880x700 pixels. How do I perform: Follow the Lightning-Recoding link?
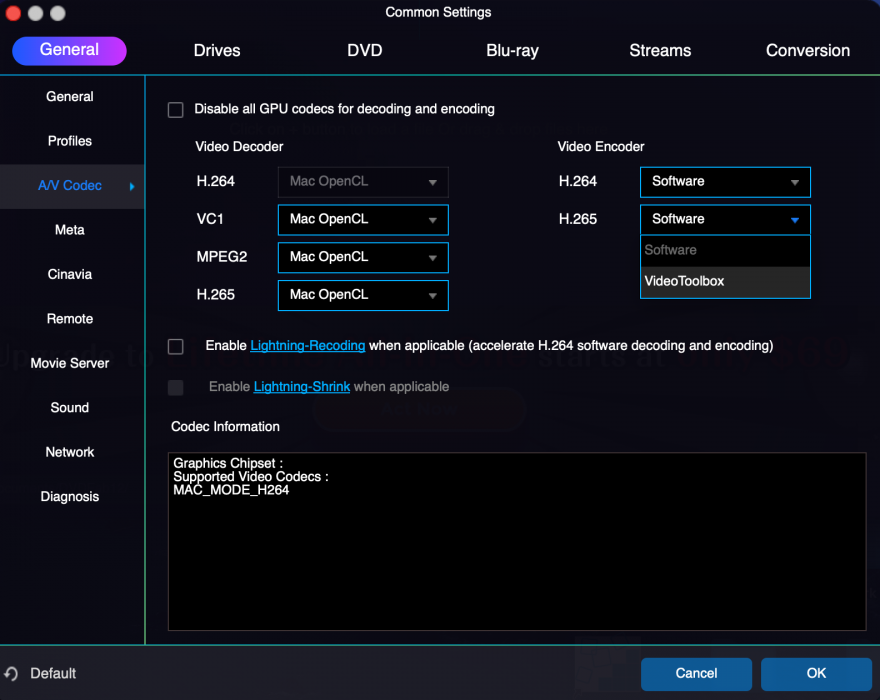point(307,346)
